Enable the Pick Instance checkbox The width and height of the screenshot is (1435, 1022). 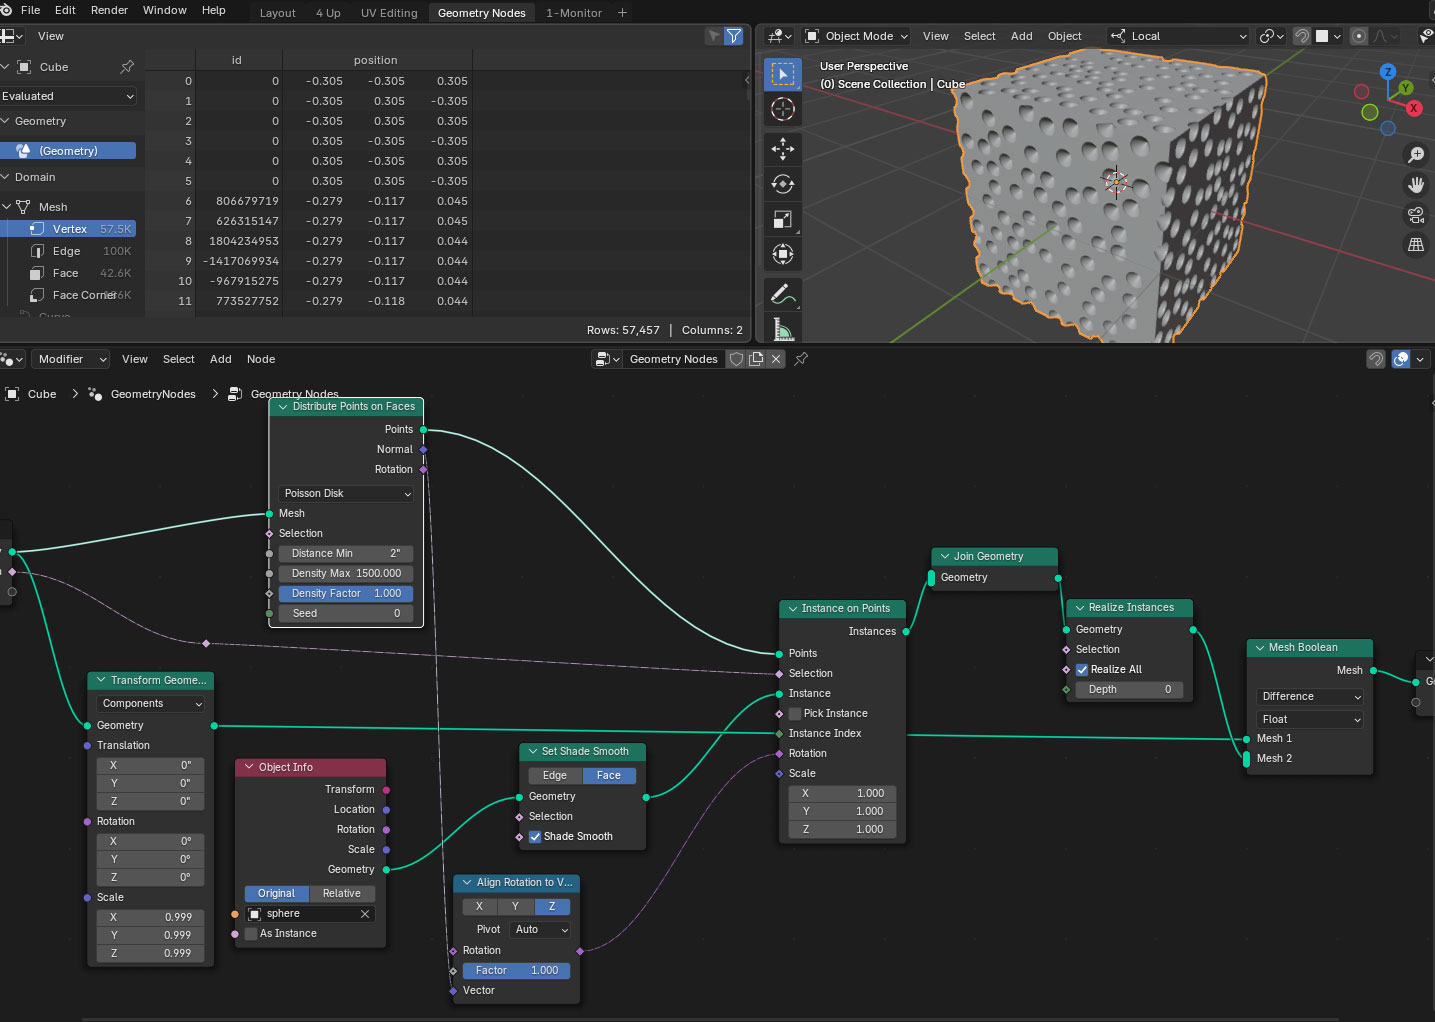(x=795, y=714)
